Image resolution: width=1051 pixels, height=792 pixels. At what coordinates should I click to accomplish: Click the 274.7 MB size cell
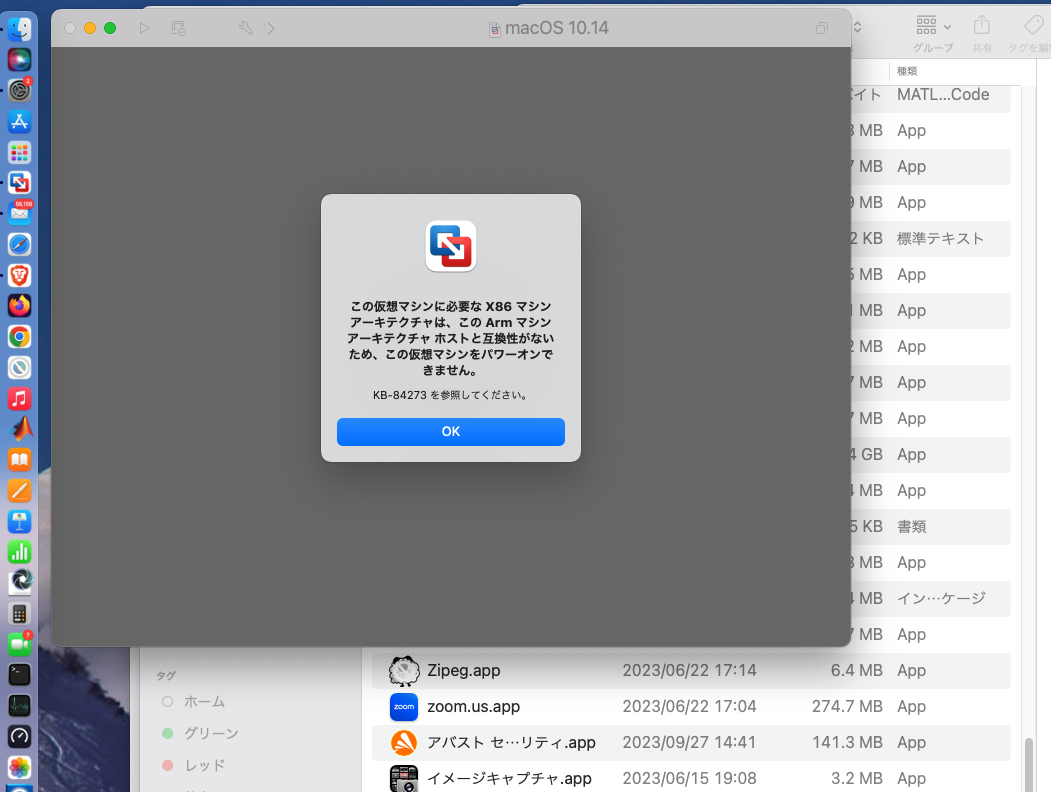click(x=847, y=706)
